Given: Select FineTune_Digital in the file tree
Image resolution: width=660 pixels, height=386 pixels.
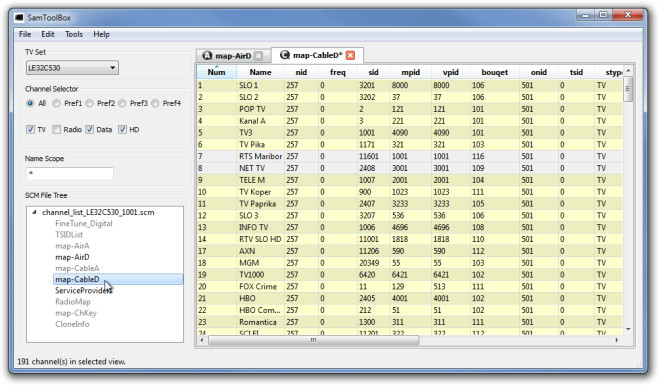Looking at the screenshot, I should [x=84, y=223].
